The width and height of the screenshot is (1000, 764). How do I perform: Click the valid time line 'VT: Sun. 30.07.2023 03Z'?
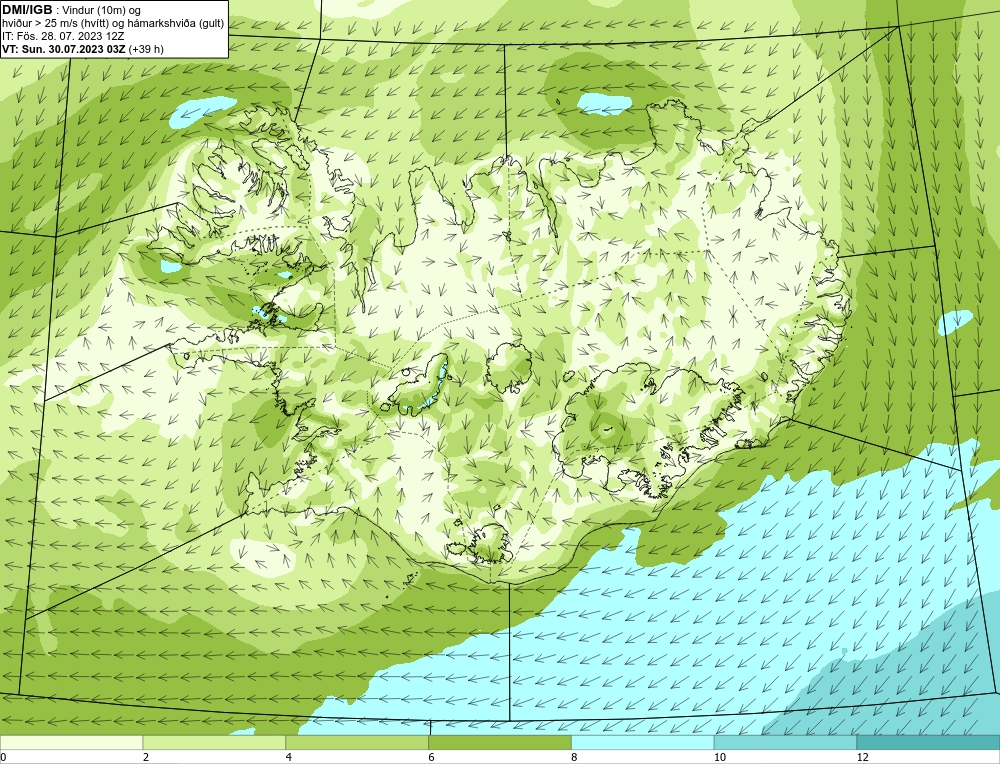click(64, 49)
